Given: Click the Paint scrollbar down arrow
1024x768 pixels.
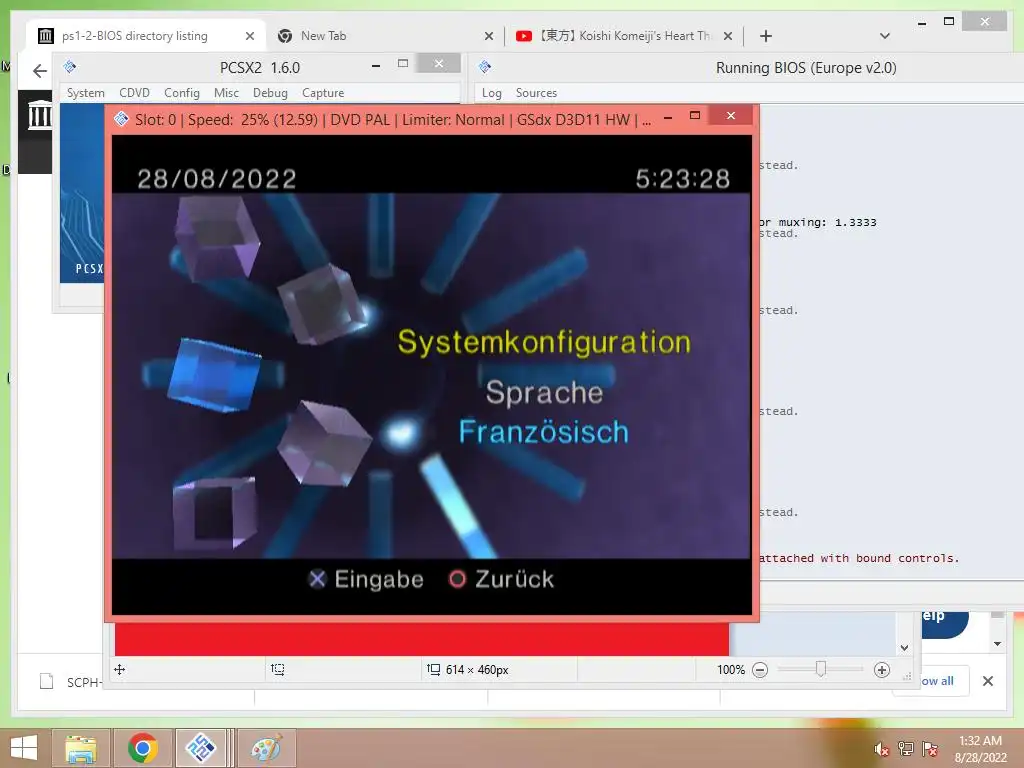Looking at the screenshot, I should pos(904,648).
